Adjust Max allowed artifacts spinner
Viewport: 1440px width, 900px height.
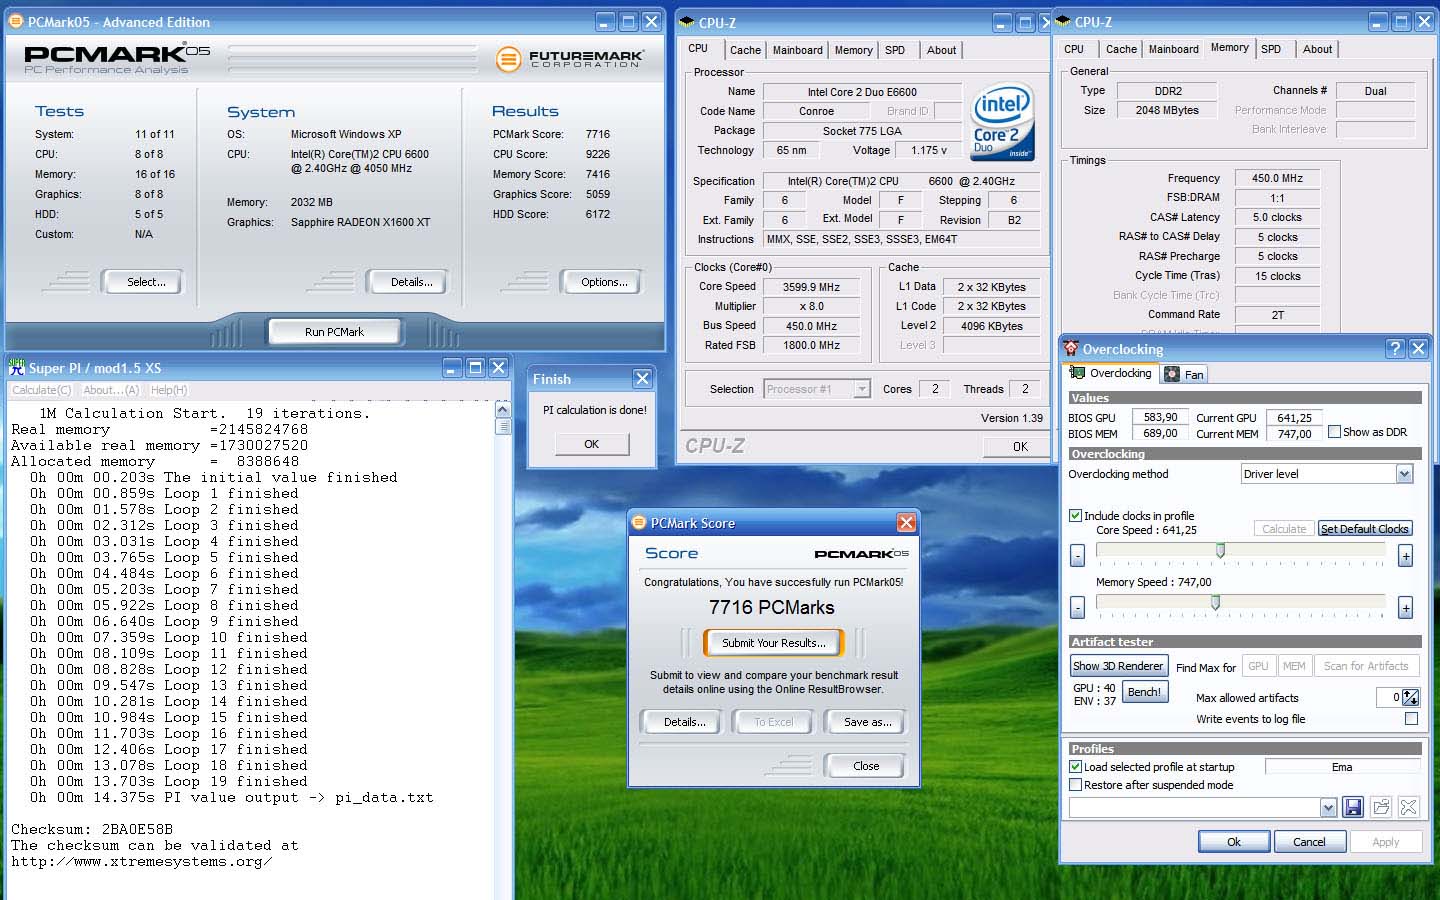point(1411,697)
